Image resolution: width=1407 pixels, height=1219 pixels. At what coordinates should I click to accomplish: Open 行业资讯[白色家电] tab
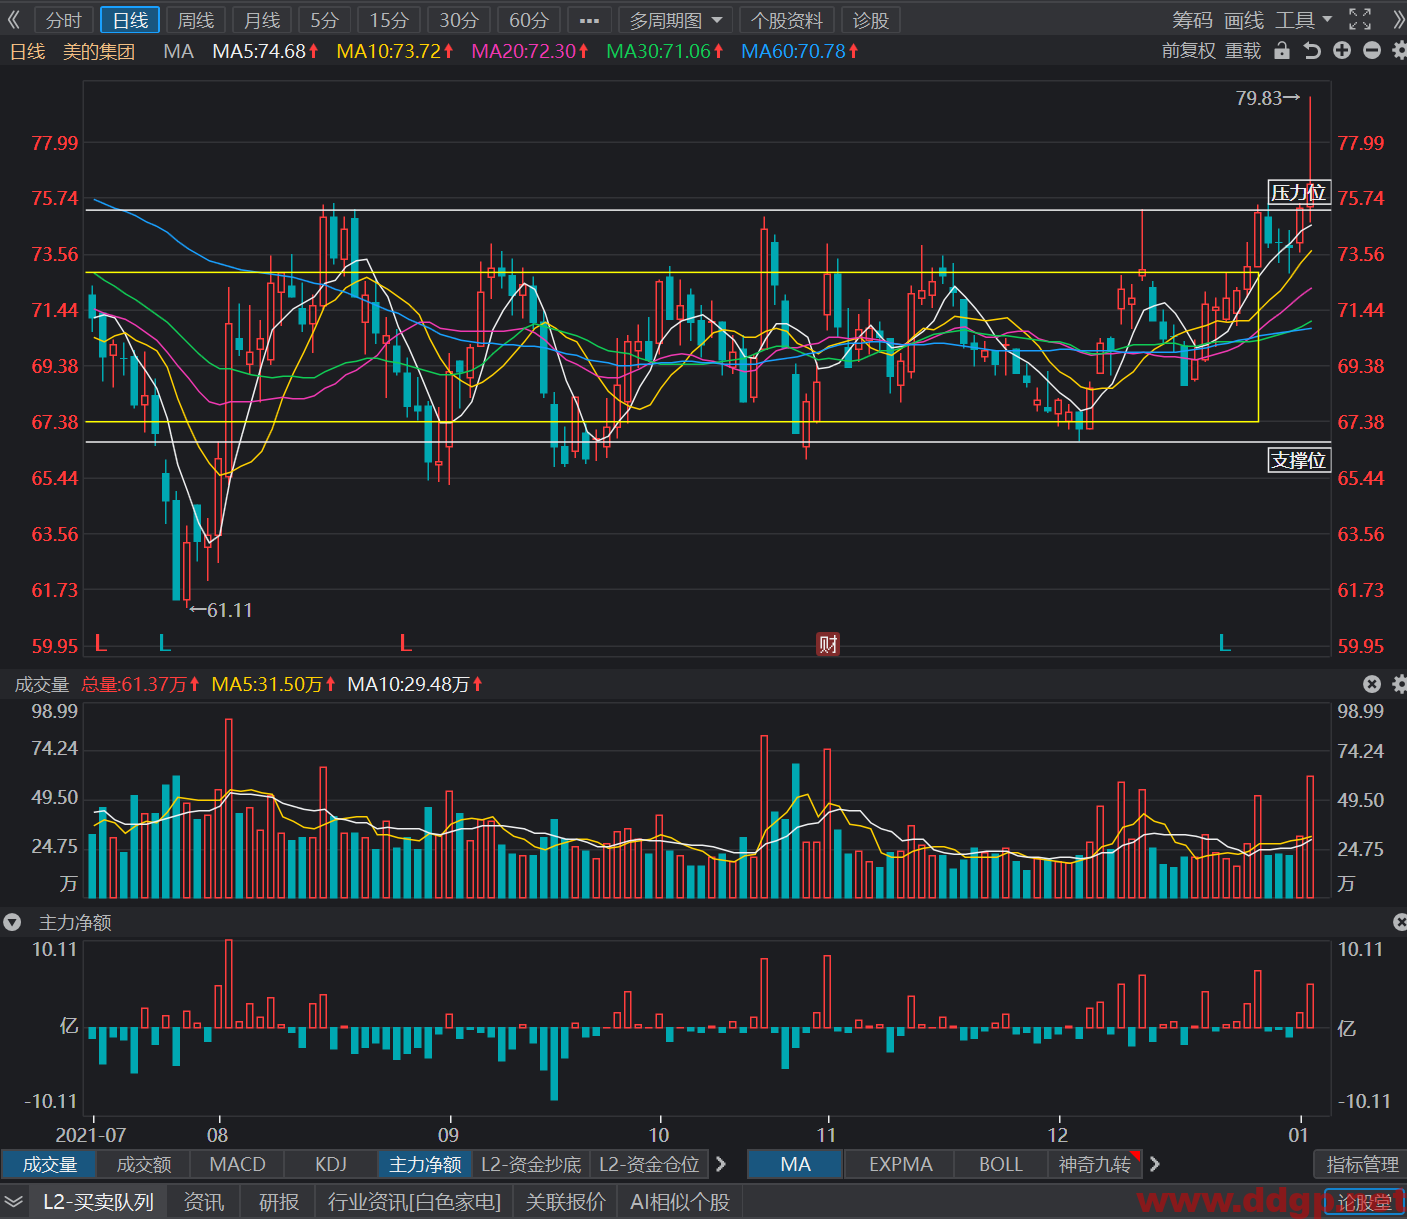click(414, 1201)
